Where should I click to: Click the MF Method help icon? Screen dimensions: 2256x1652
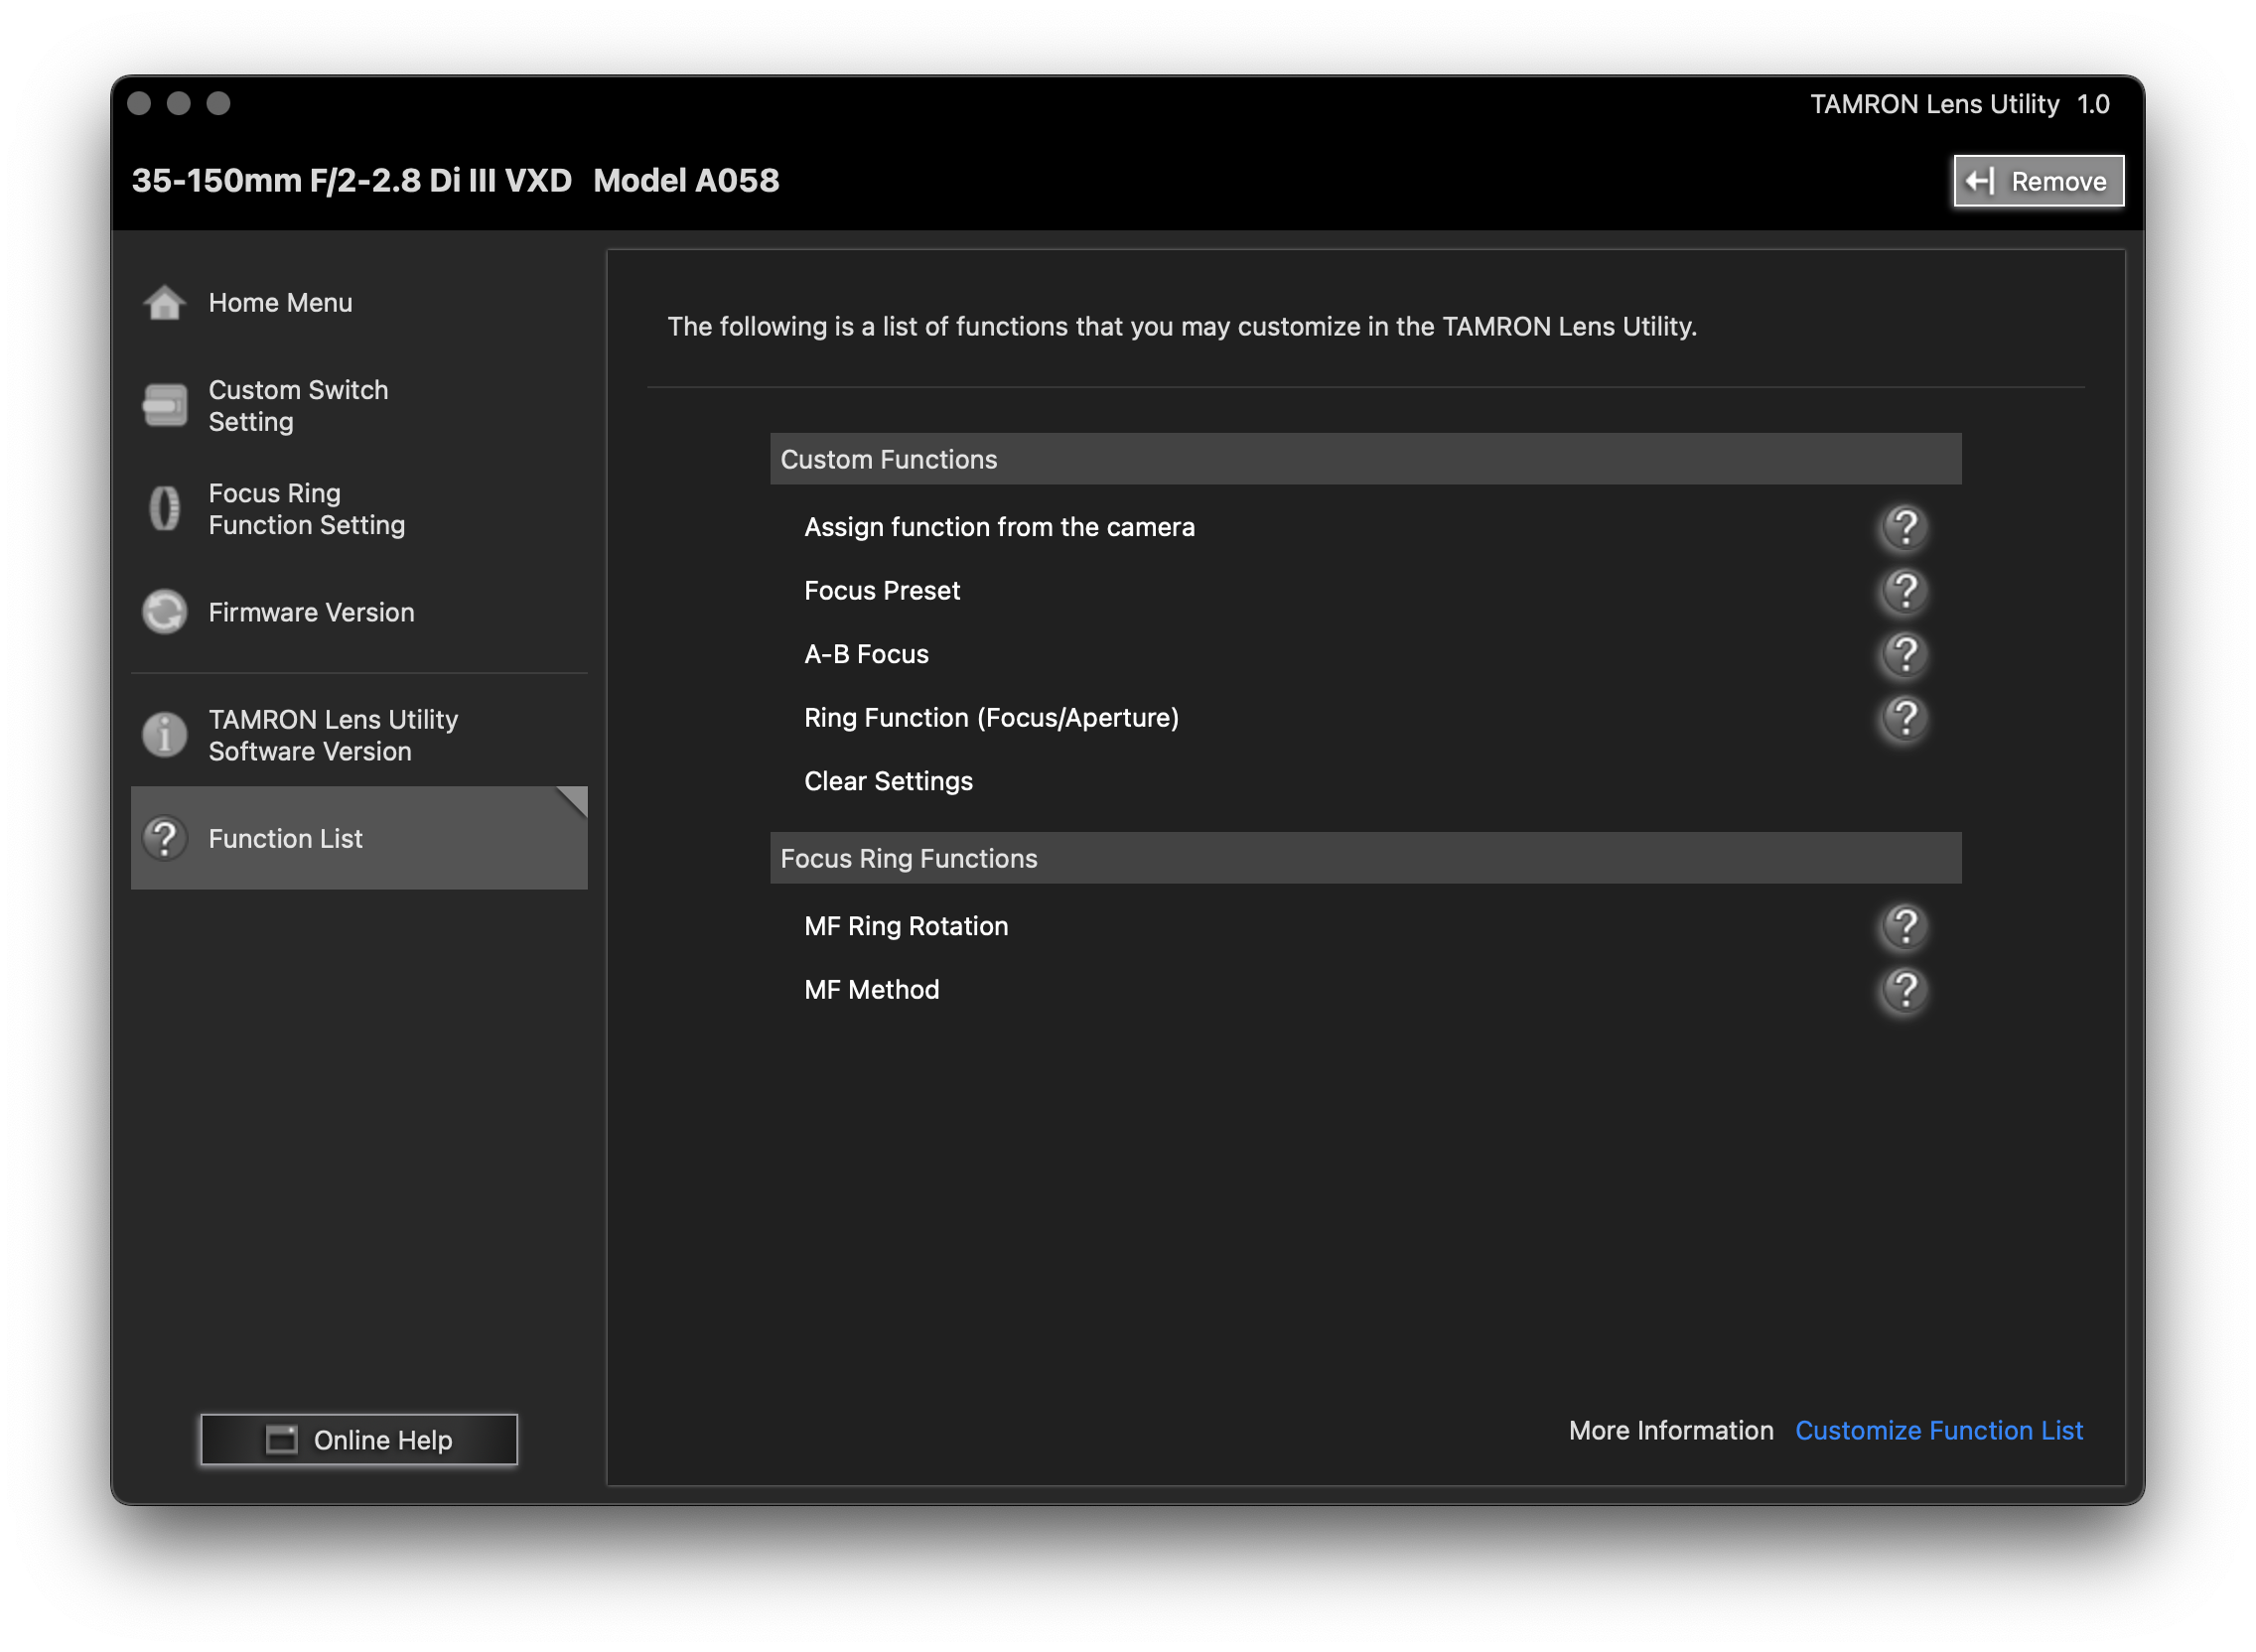point(1904,990)
